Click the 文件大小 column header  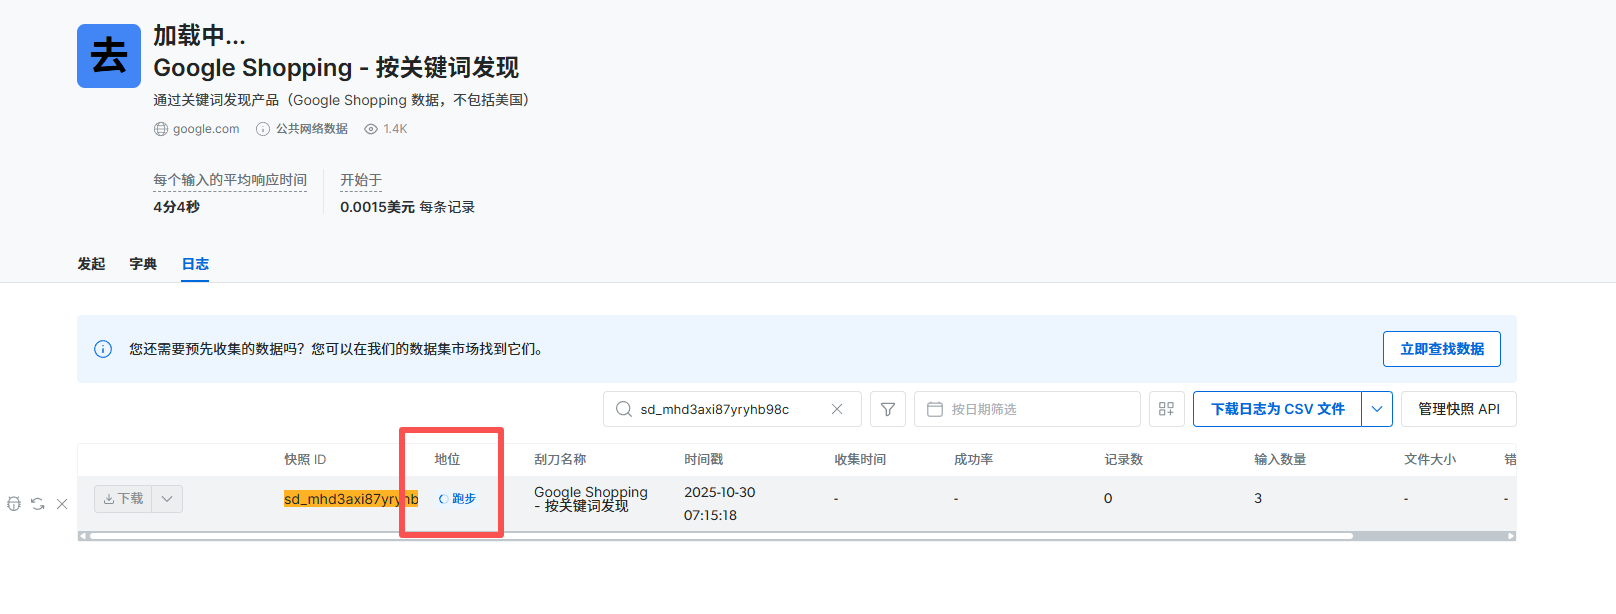1430,459
